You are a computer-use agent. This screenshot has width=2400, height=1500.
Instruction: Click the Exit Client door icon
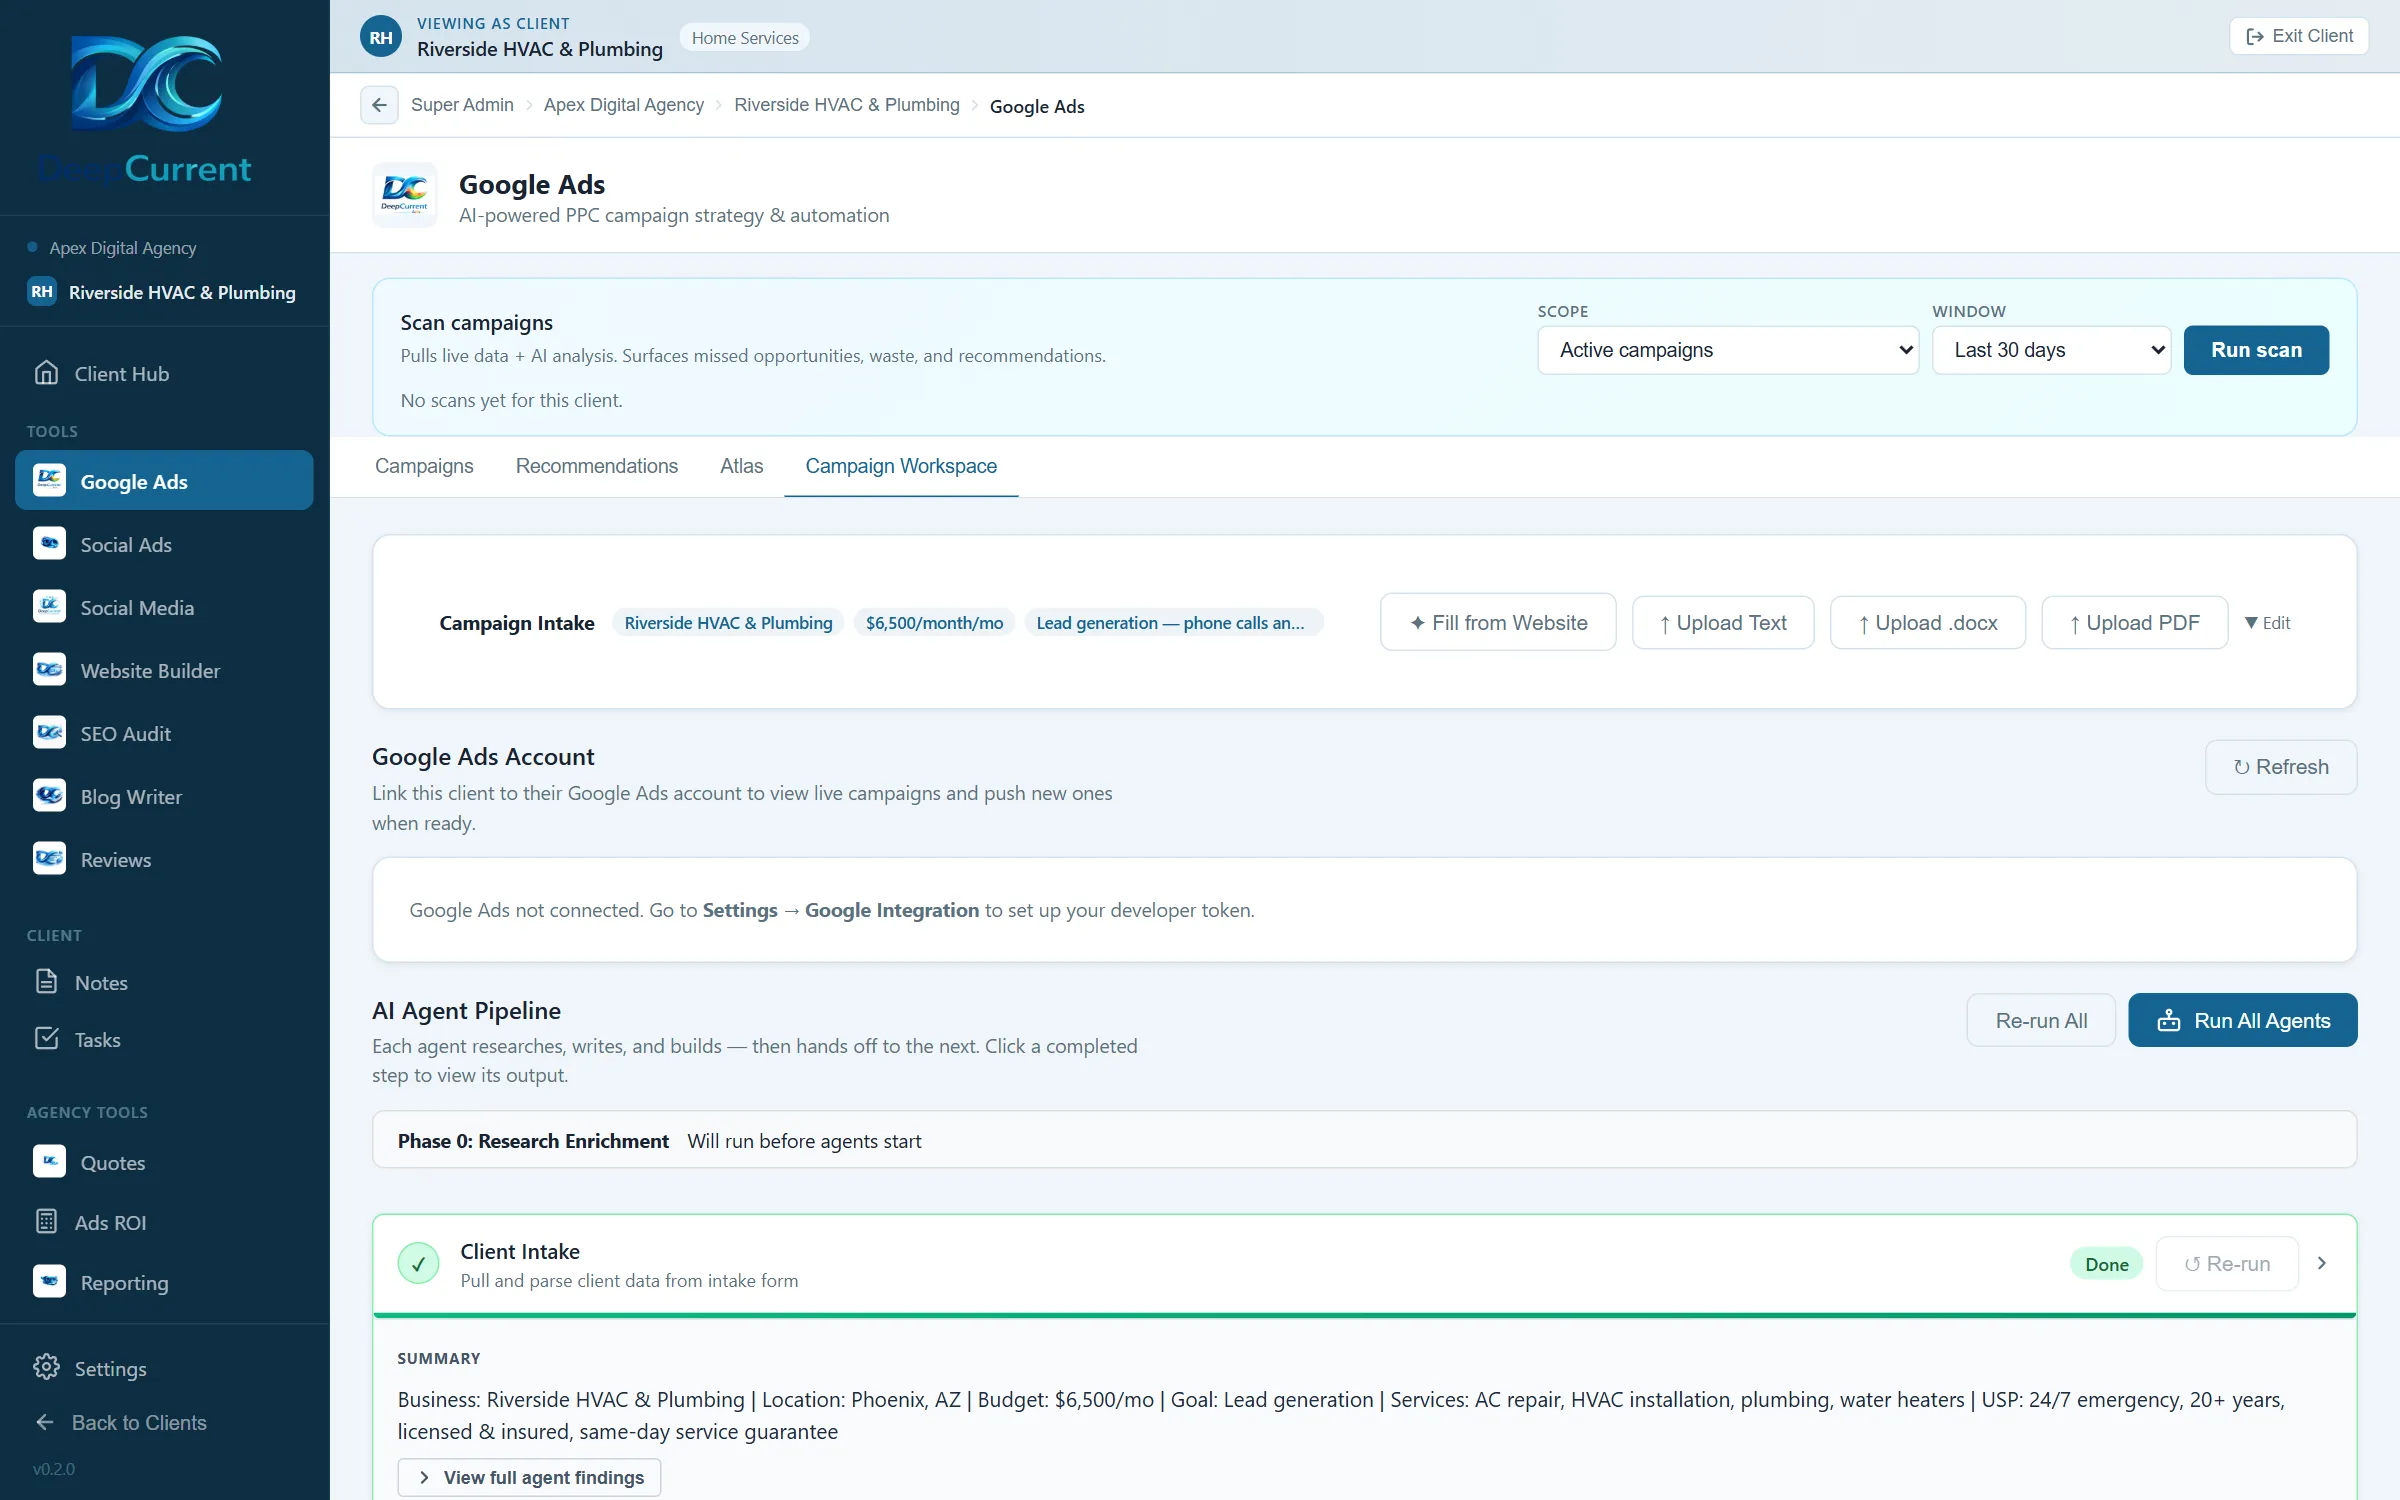[x=2255, y=36]
